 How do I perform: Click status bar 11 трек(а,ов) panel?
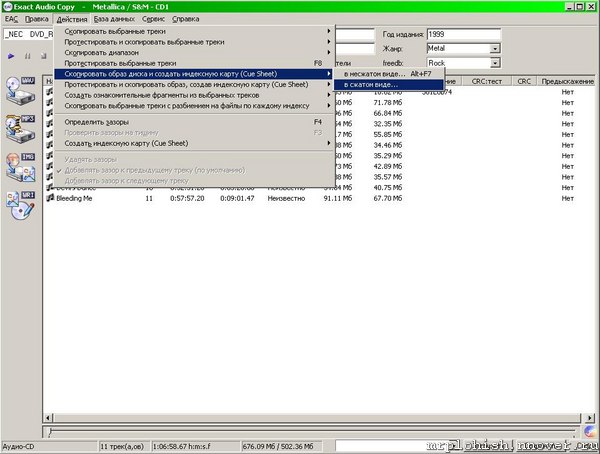[124, 446]
